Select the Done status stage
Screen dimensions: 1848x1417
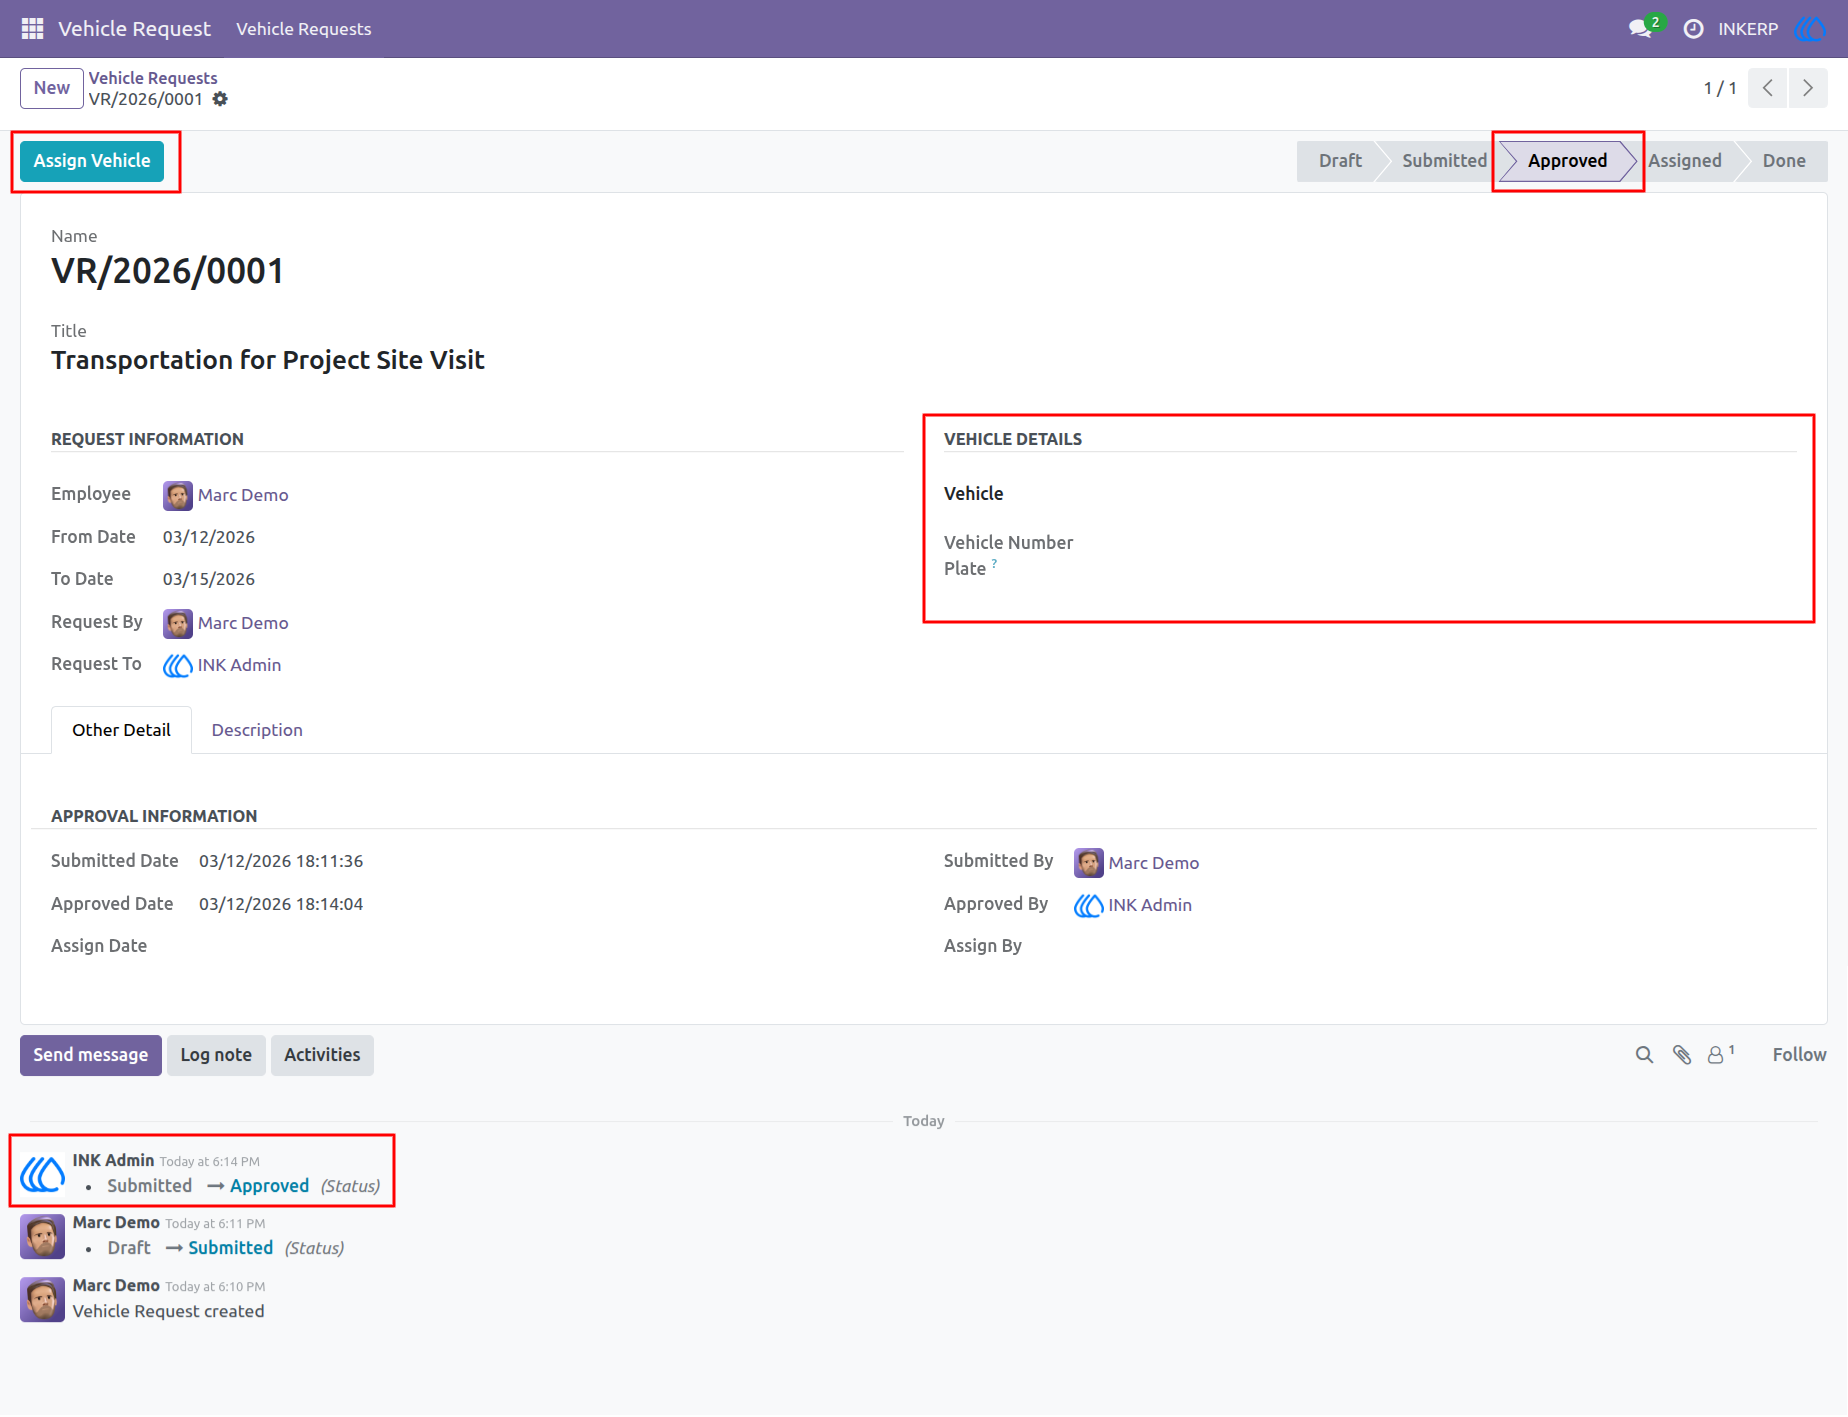click(x=1784, y=161)
